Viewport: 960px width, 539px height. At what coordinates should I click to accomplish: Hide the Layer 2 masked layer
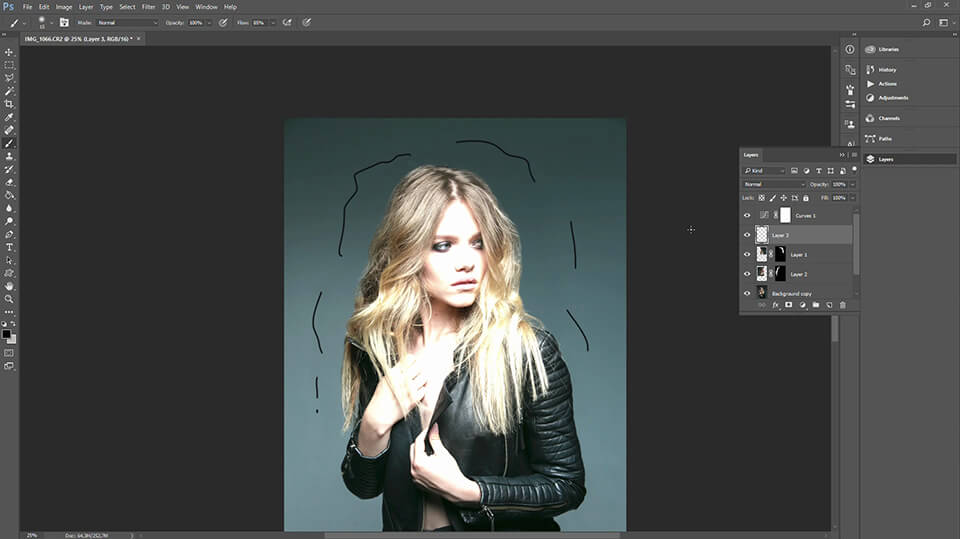(747, 274)
